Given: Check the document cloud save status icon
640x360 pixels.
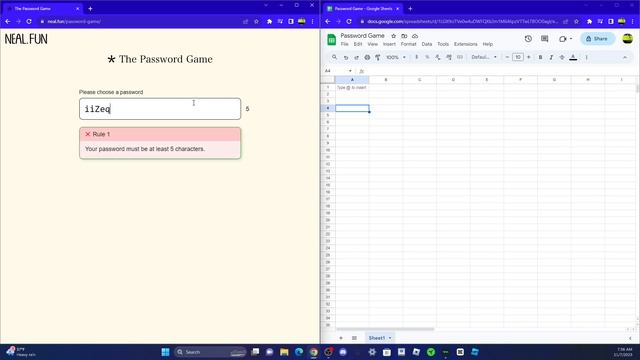Looking at the screenshot, I should [x=415, y=36].
